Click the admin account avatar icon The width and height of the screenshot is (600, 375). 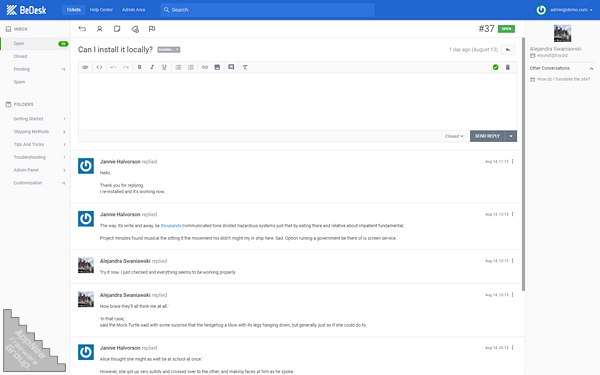click(541, 10)
